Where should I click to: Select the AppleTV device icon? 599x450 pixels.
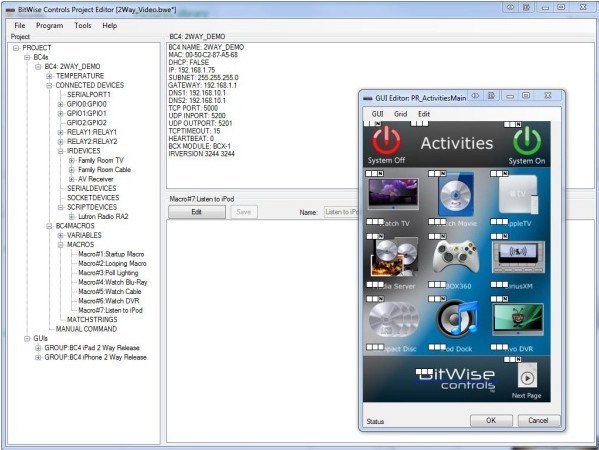click(518, 195)
